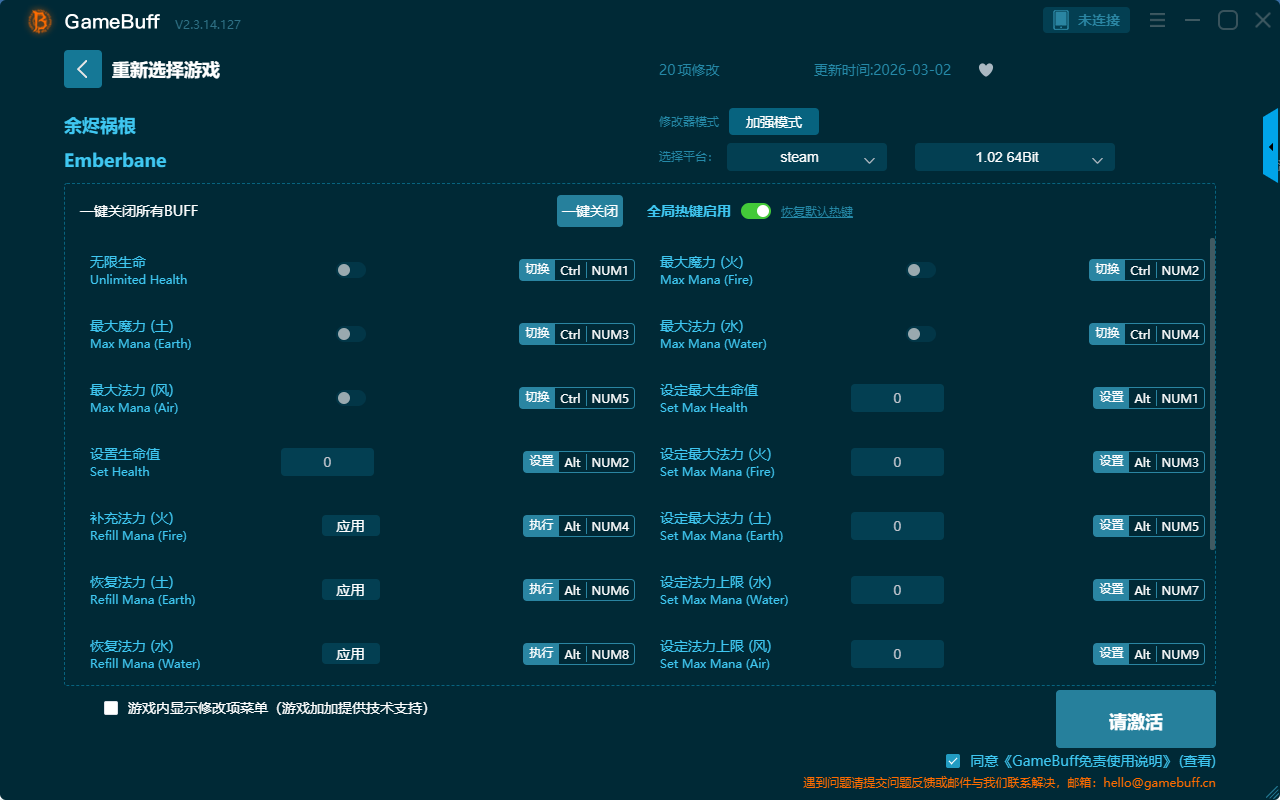This screenshot has width=1280, height=800.
Task: Click the 请激活 activate button
Action: pyautogui.click(x=1135, y=719)
